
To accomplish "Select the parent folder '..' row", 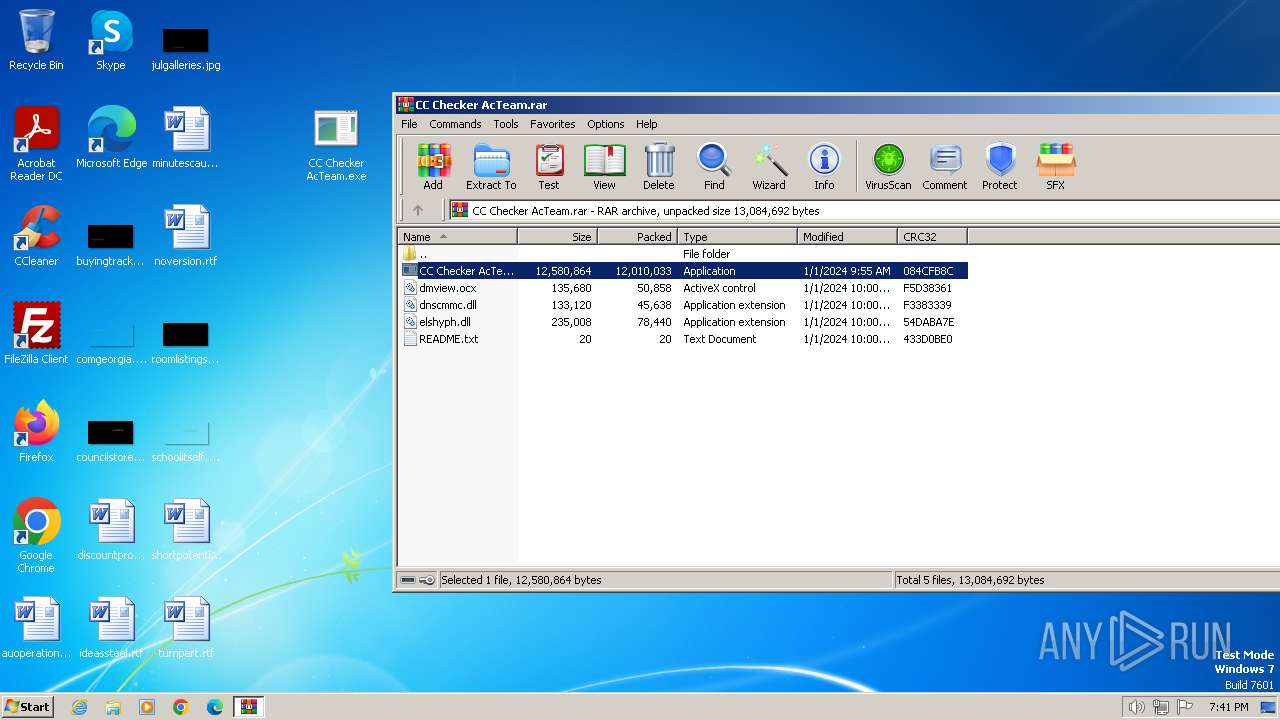I will click(x=683, y=254).
